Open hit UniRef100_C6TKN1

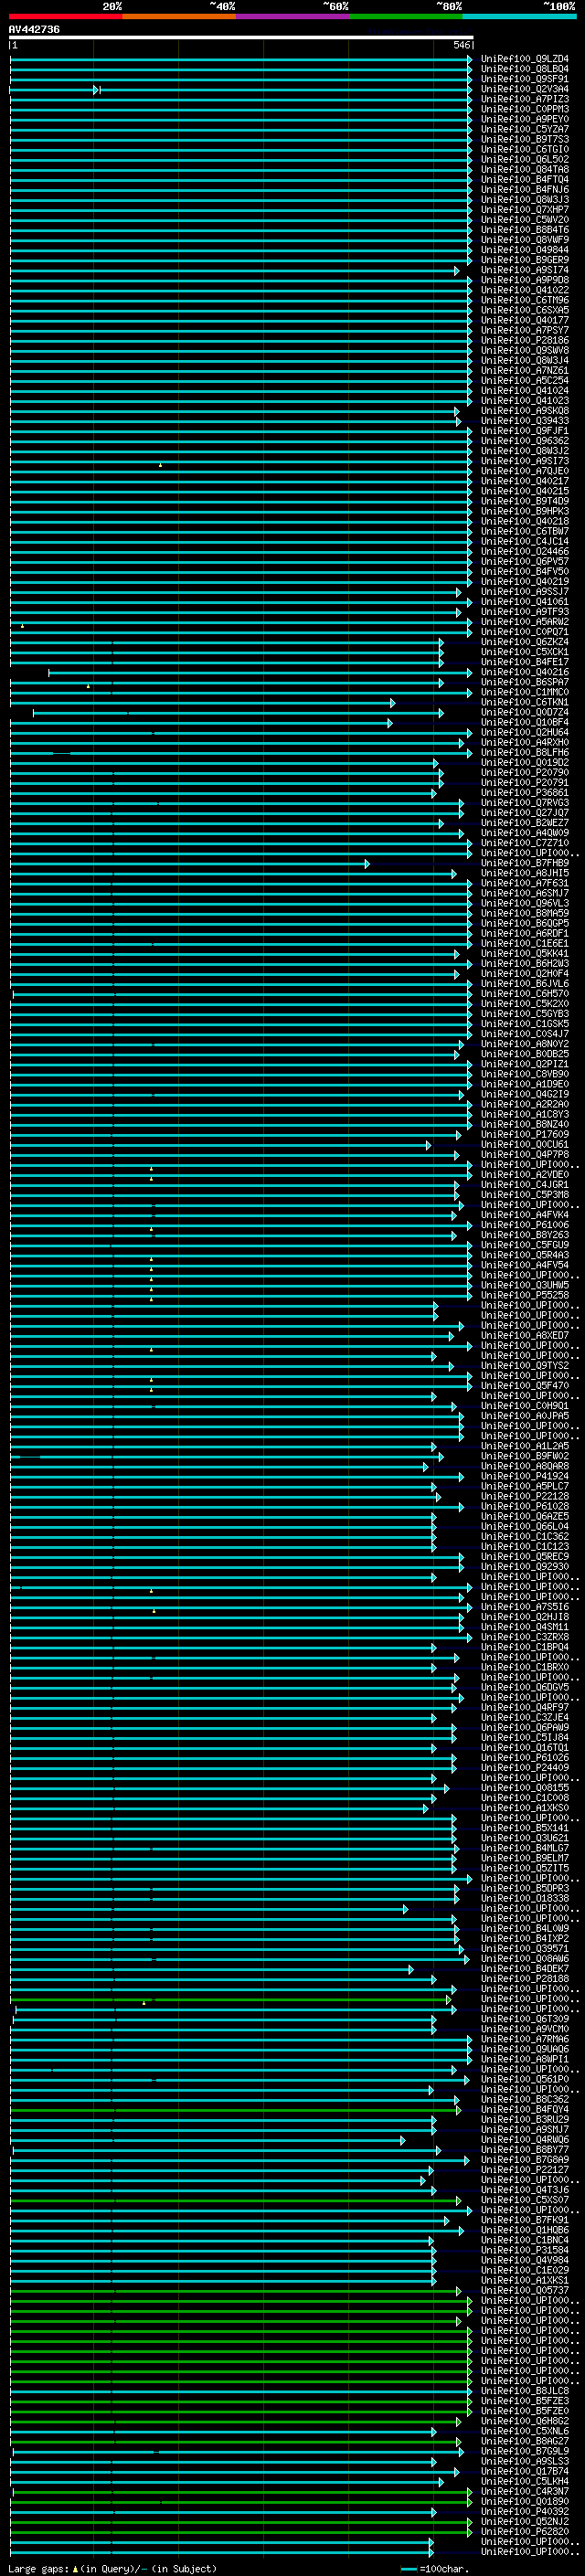click(x=524, y=702)
